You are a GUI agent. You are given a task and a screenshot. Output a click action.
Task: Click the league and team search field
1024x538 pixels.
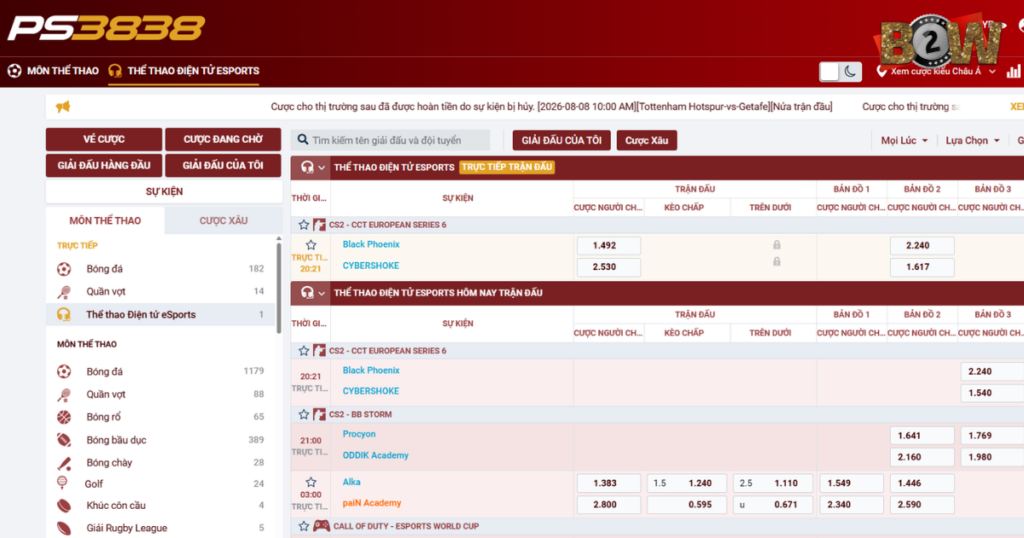pos(391,140)
